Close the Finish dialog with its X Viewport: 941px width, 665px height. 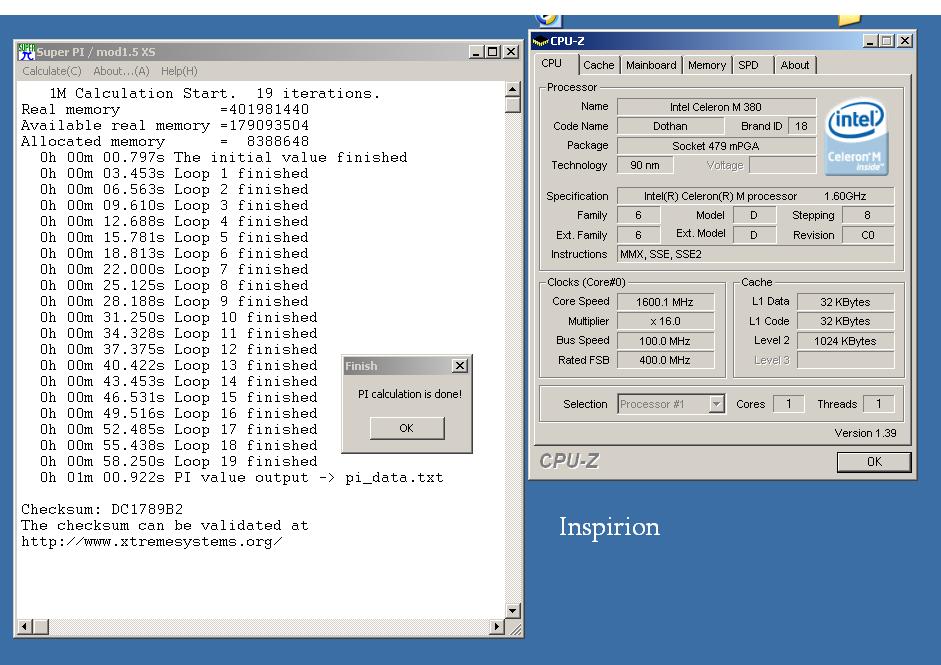tap(460, 366)
